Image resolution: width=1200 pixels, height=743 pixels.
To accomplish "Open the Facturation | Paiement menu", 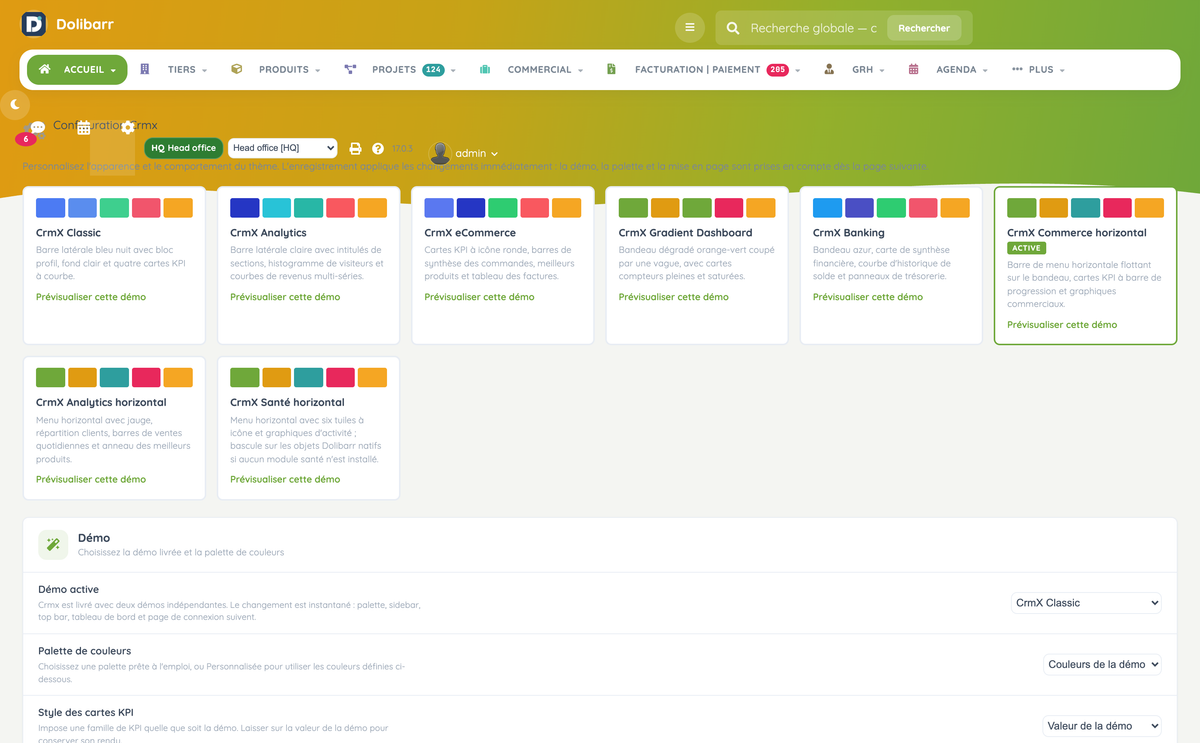I will (x=703, y=70).
